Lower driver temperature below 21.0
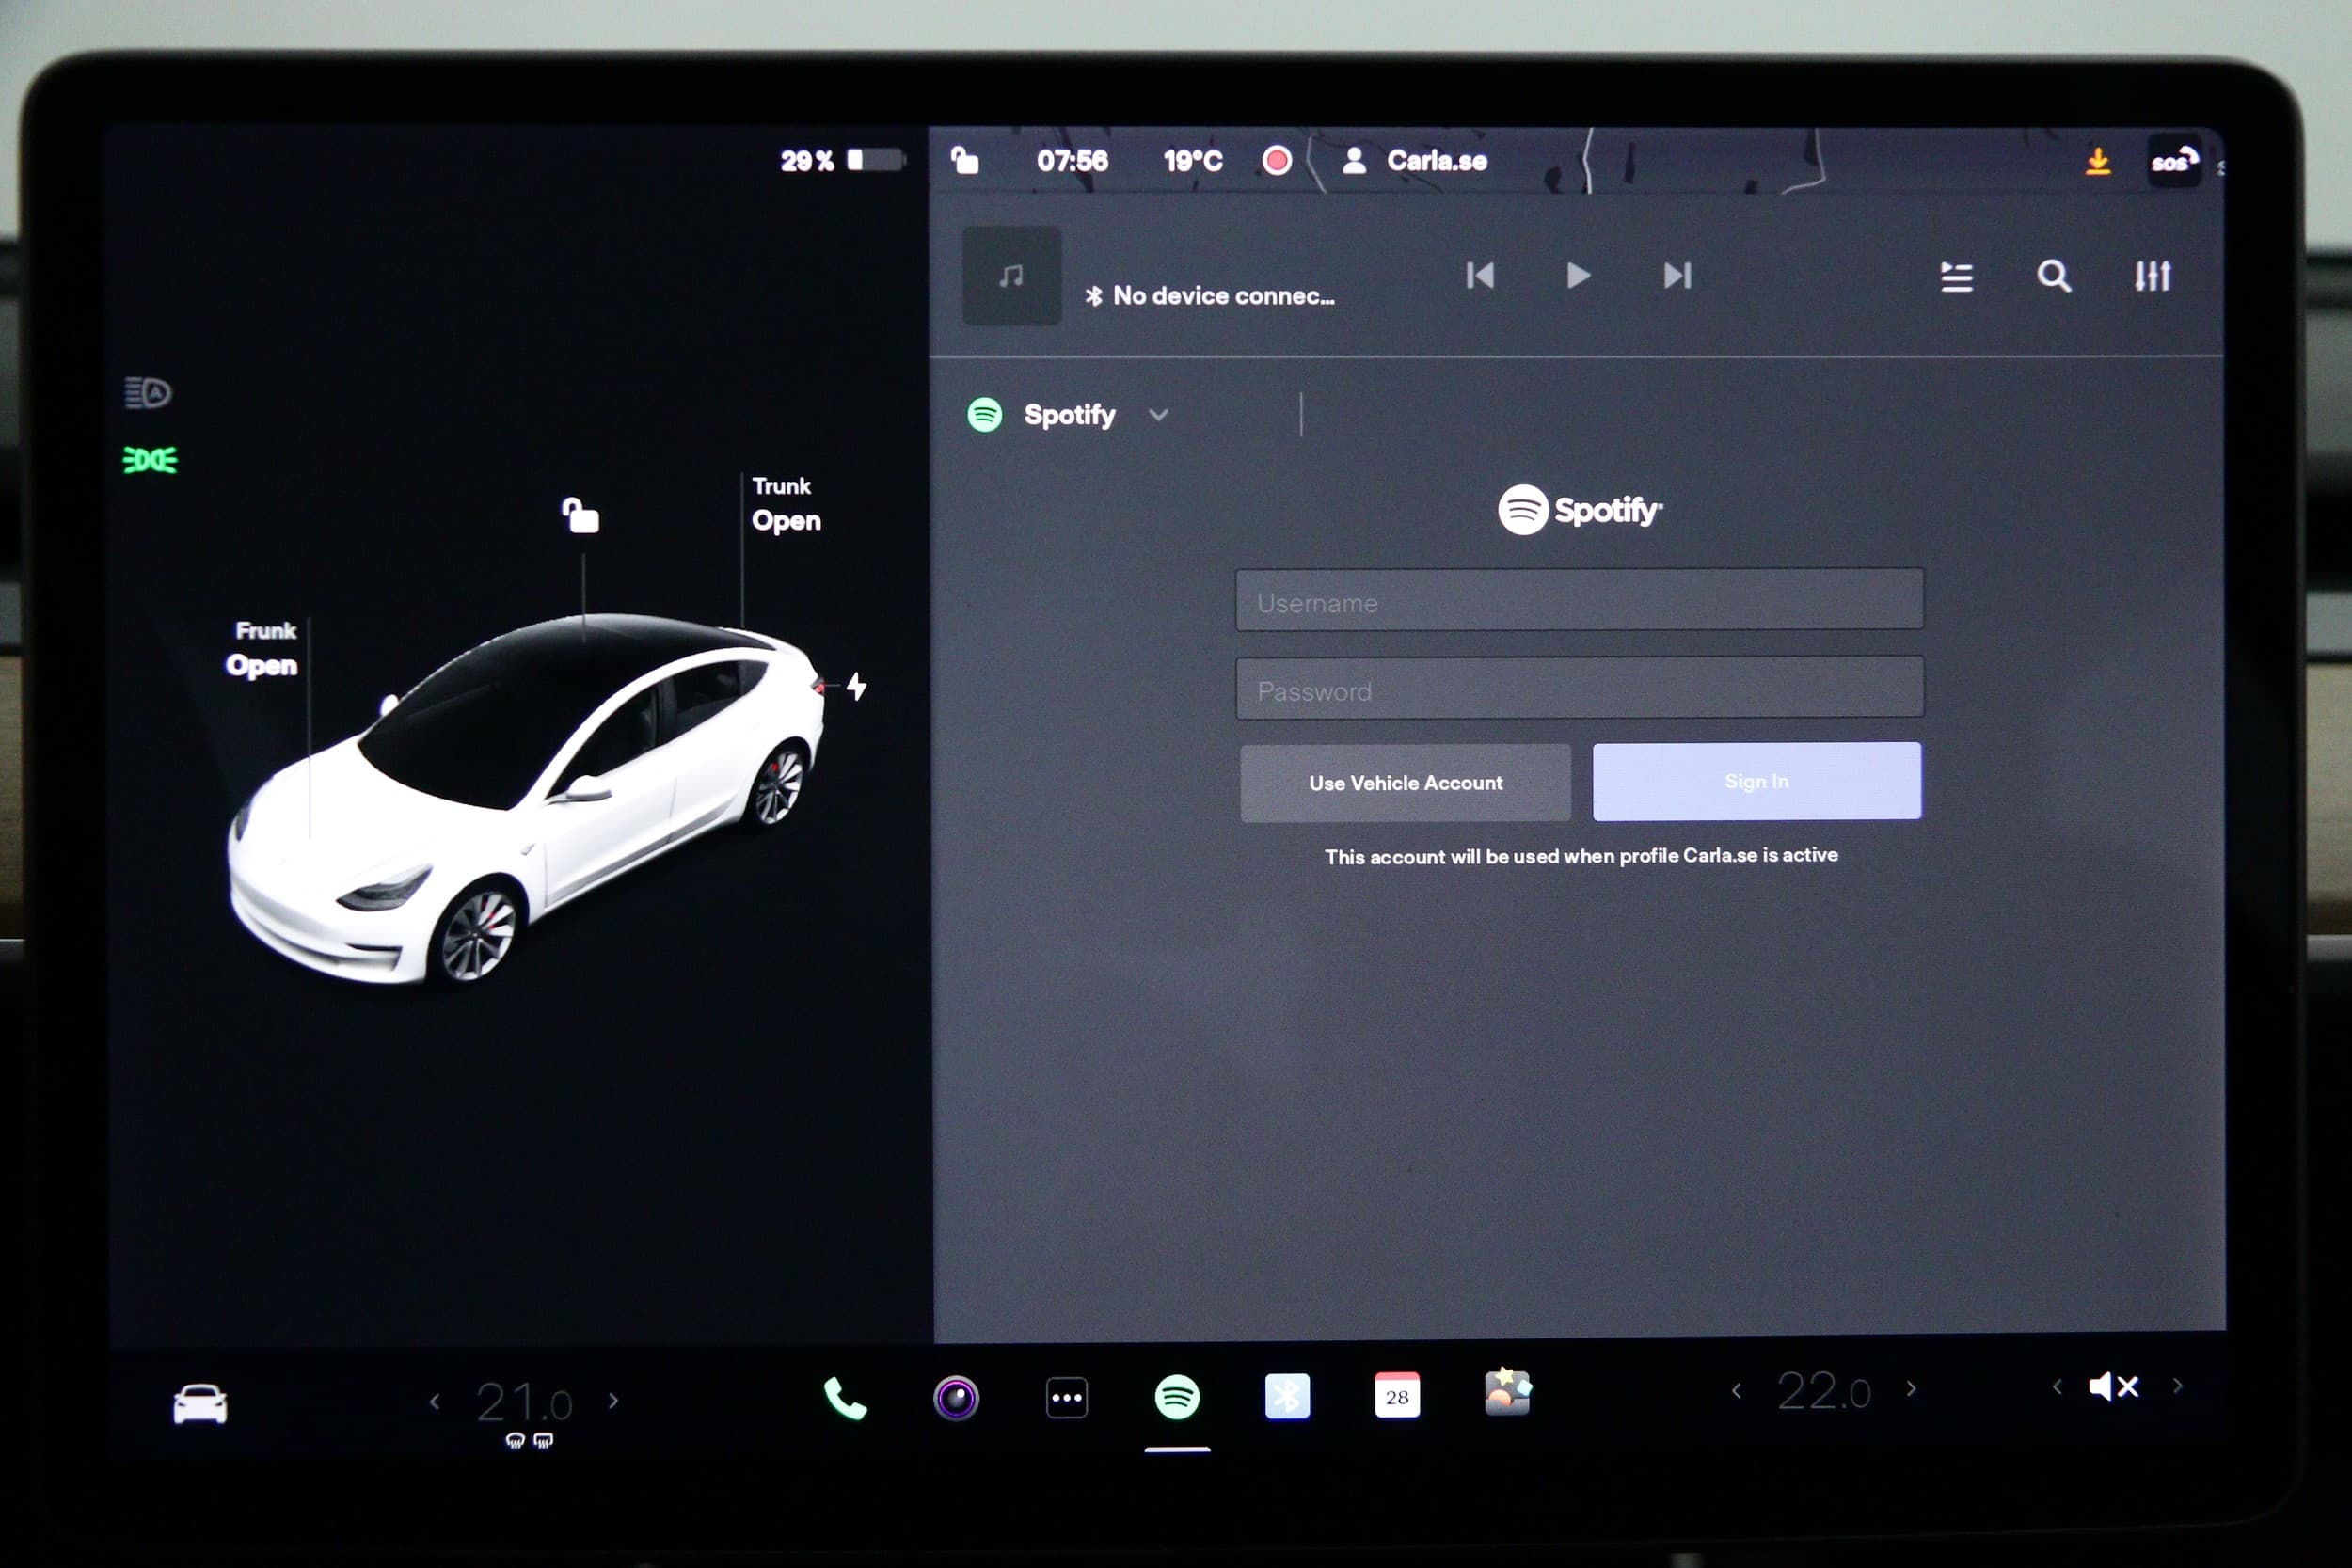This screenshot has width=2352, height=1568. (x=434, y=1402)
